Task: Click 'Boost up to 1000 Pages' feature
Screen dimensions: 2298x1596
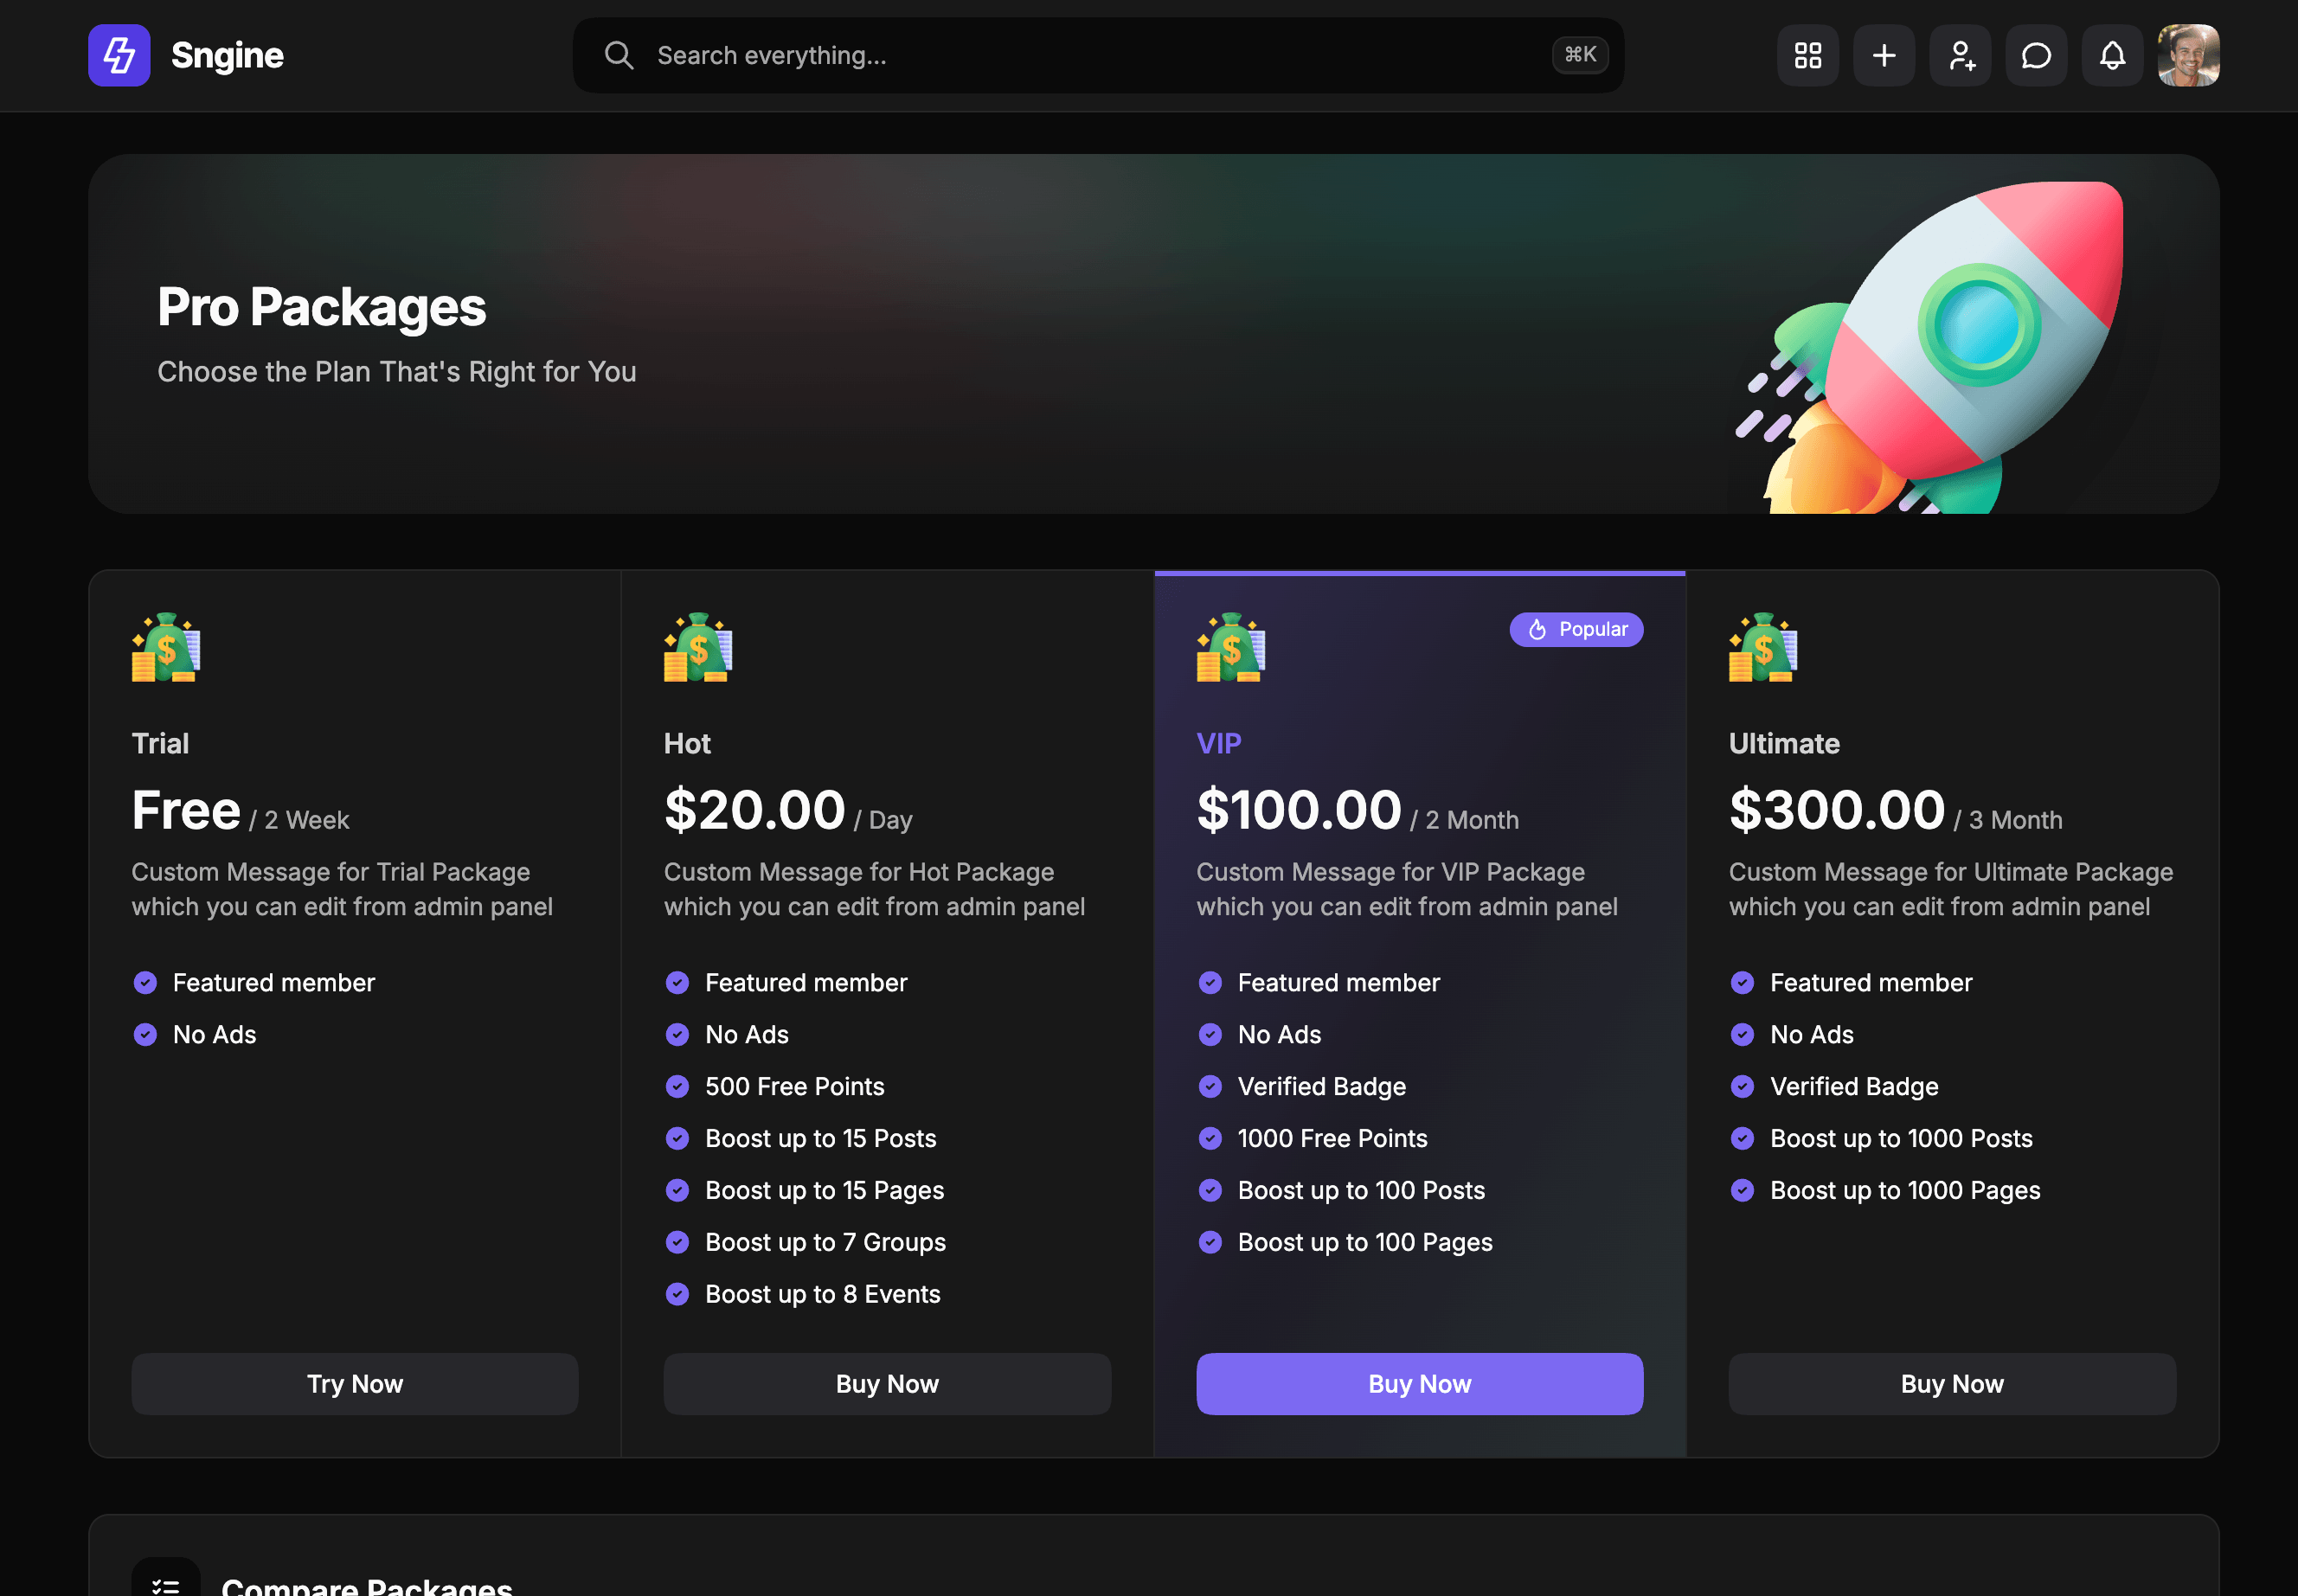Action: pos(1905,1190)
